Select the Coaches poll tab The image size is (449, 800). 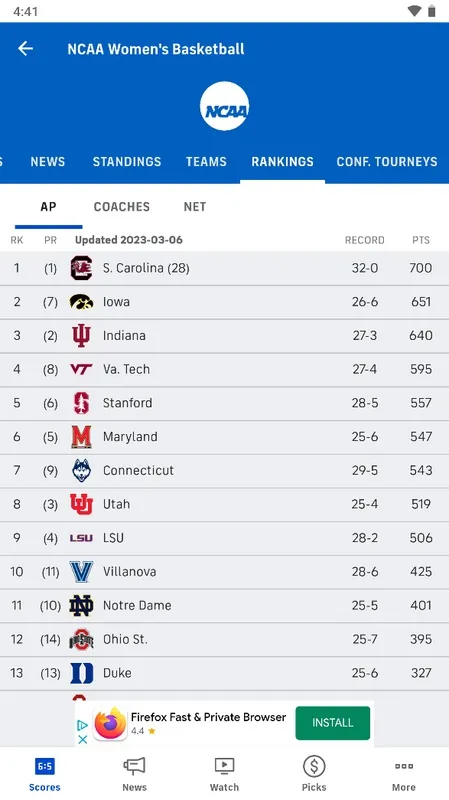coord(122,207)
